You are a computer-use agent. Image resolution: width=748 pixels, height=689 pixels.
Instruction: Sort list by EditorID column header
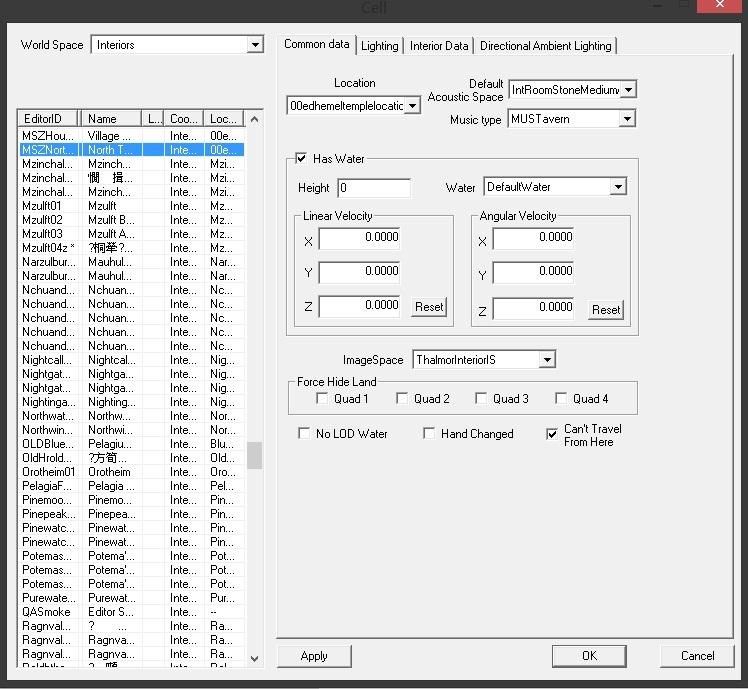48,118
